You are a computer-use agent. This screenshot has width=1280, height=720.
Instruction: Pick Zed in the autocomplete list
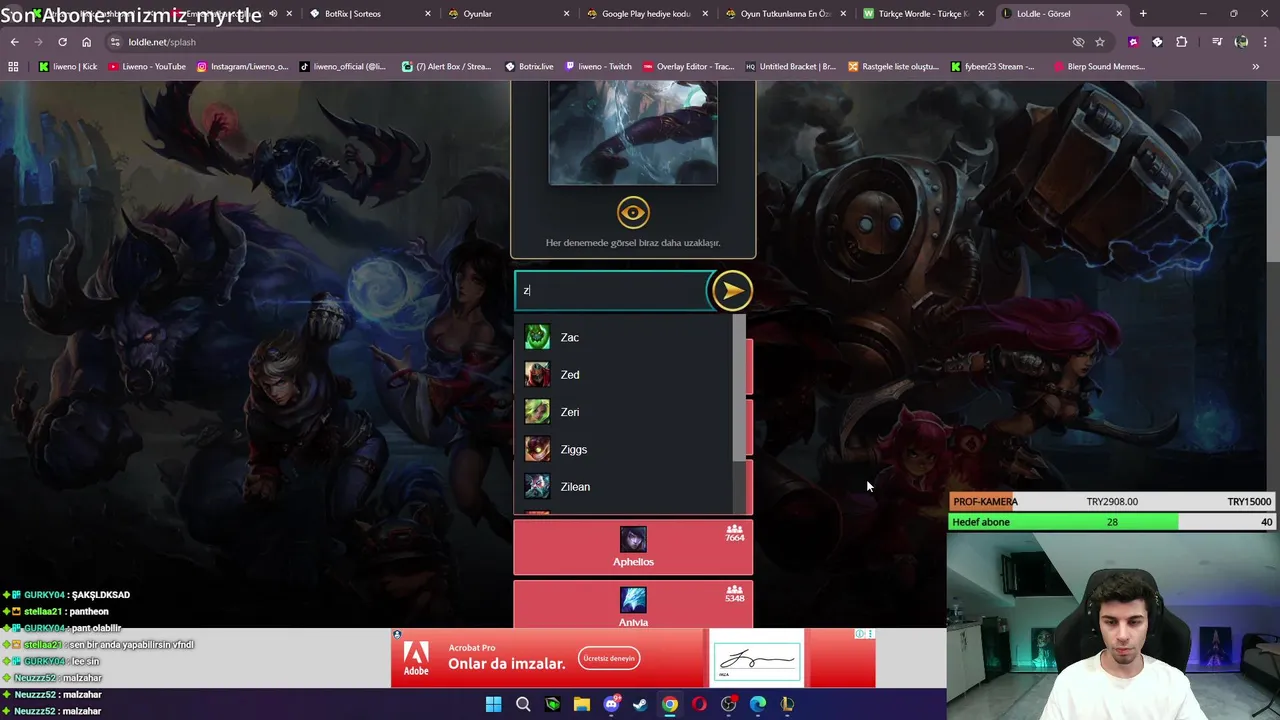[x=624, y=375]
